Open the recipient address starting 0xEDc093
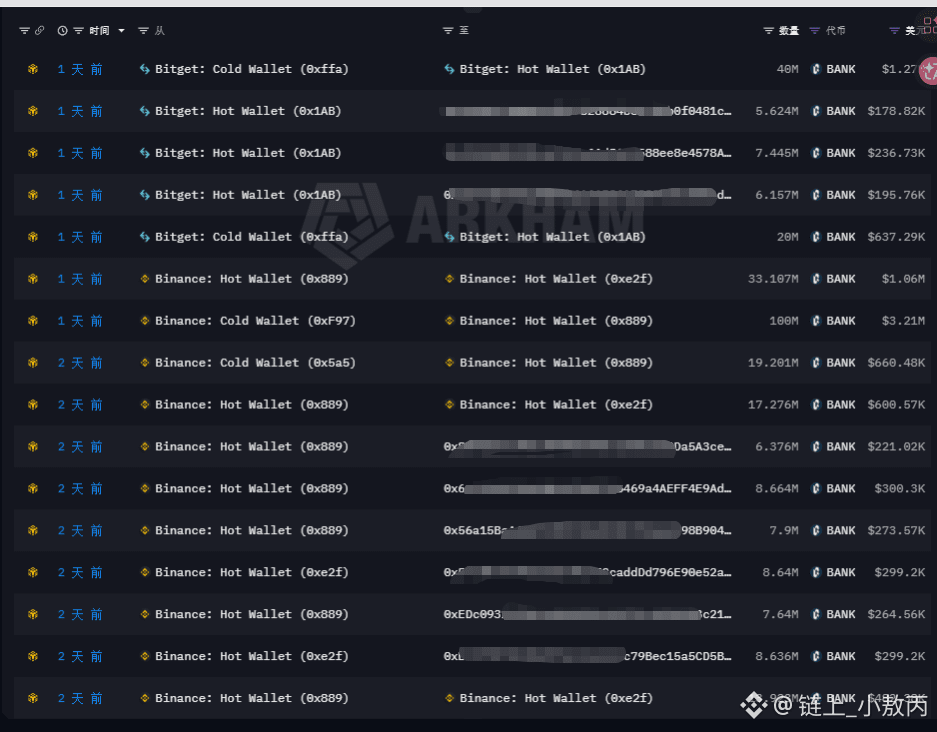Screen dimensions: 937x732 point(587,614)
